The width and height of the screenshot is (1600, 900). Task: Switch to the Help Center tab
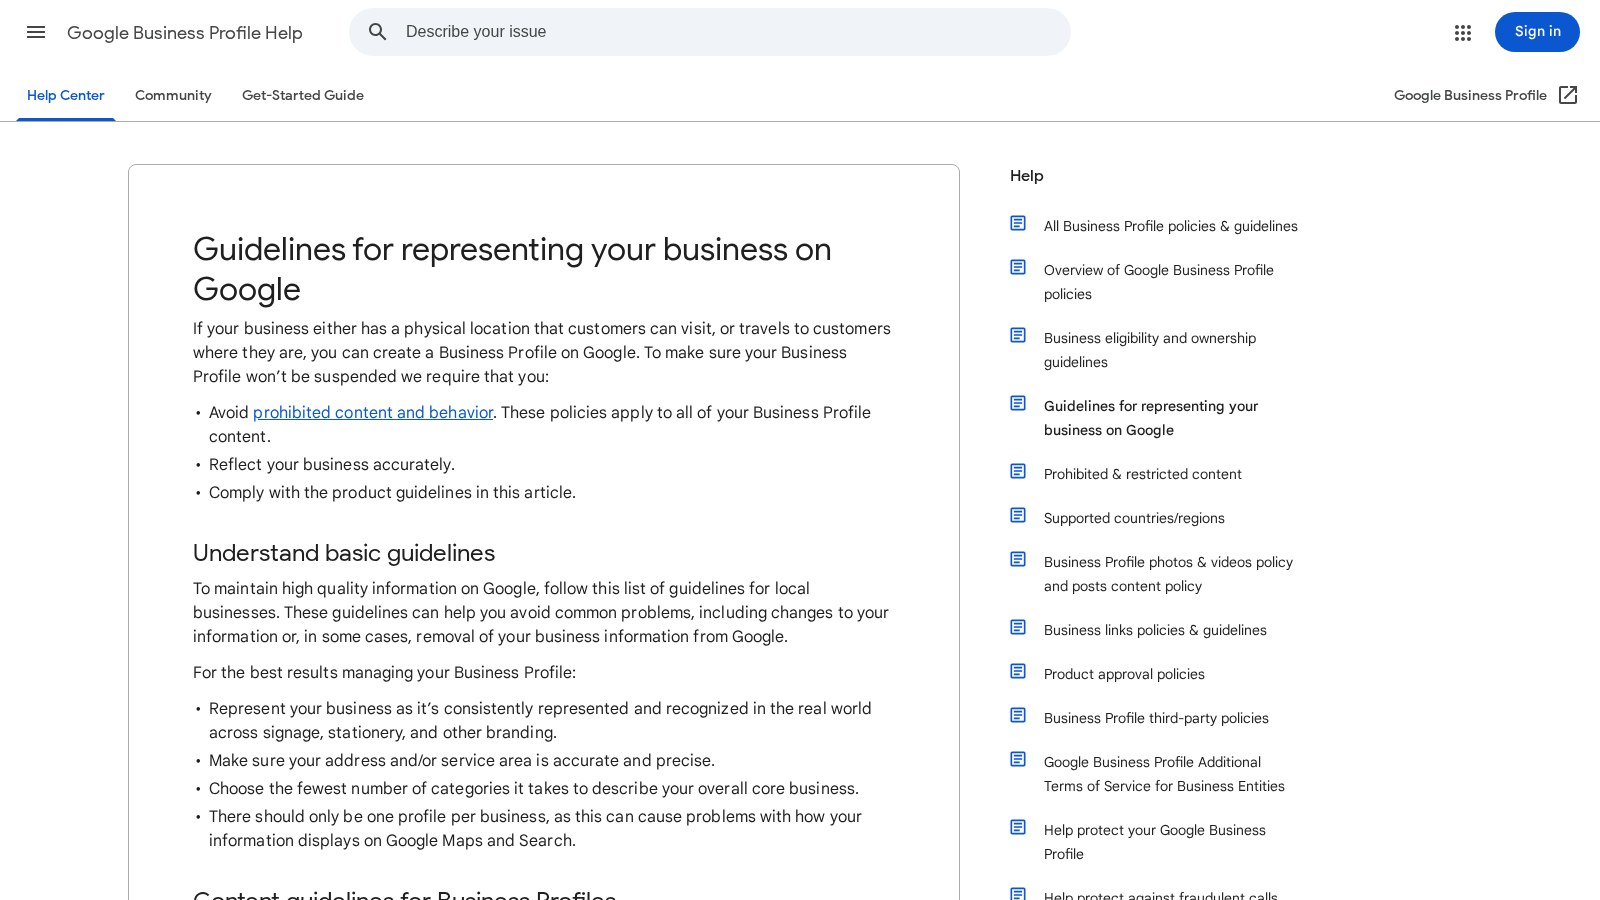point(66,95)
